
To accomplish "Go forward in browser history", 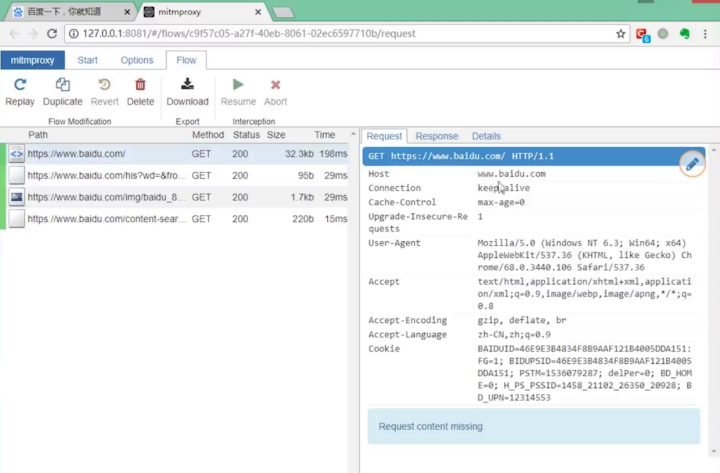I will (33, 34).
